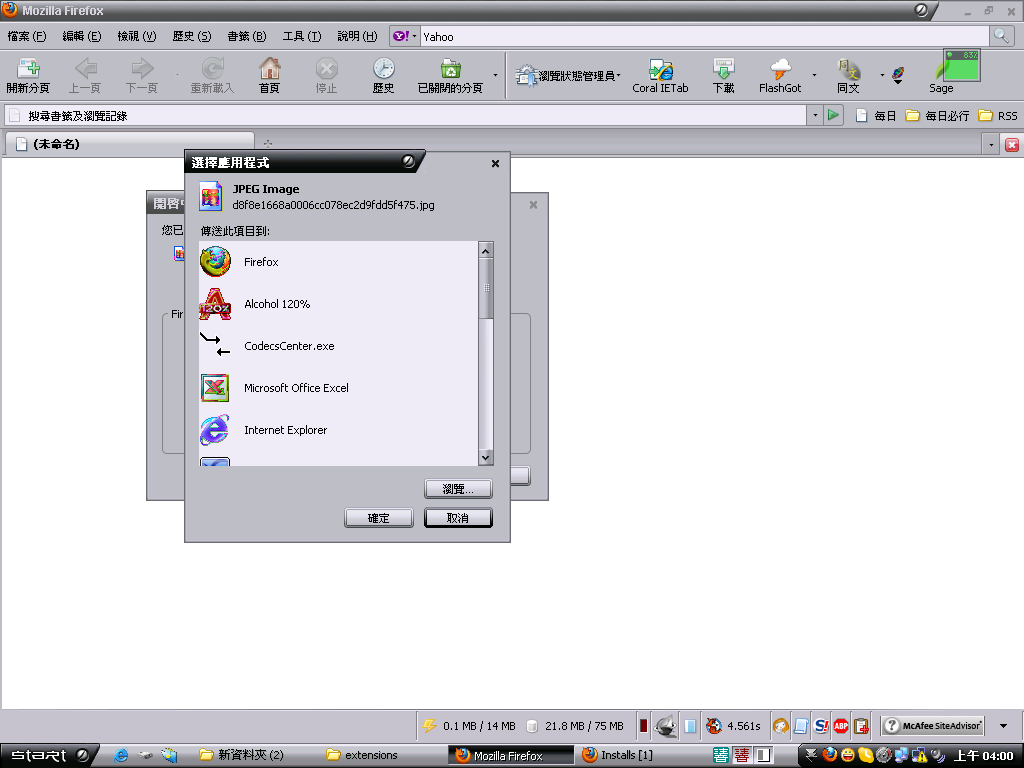Click the Adblock Plus status bar icon
This screenshot has width=1024, height=768.
tap(841, 726)
